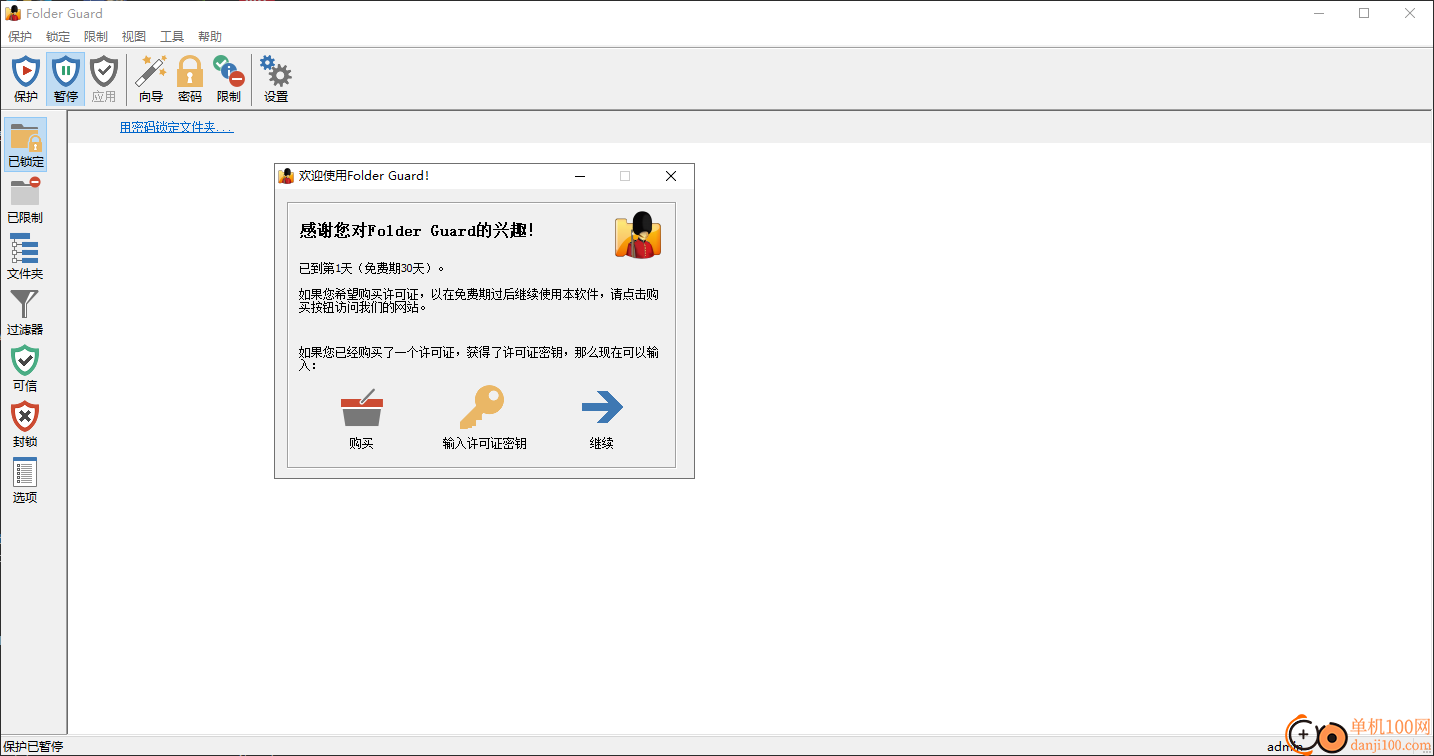Click the guard mascot image in dialog
Screen dimensions: 1434x756
point(638,235)
